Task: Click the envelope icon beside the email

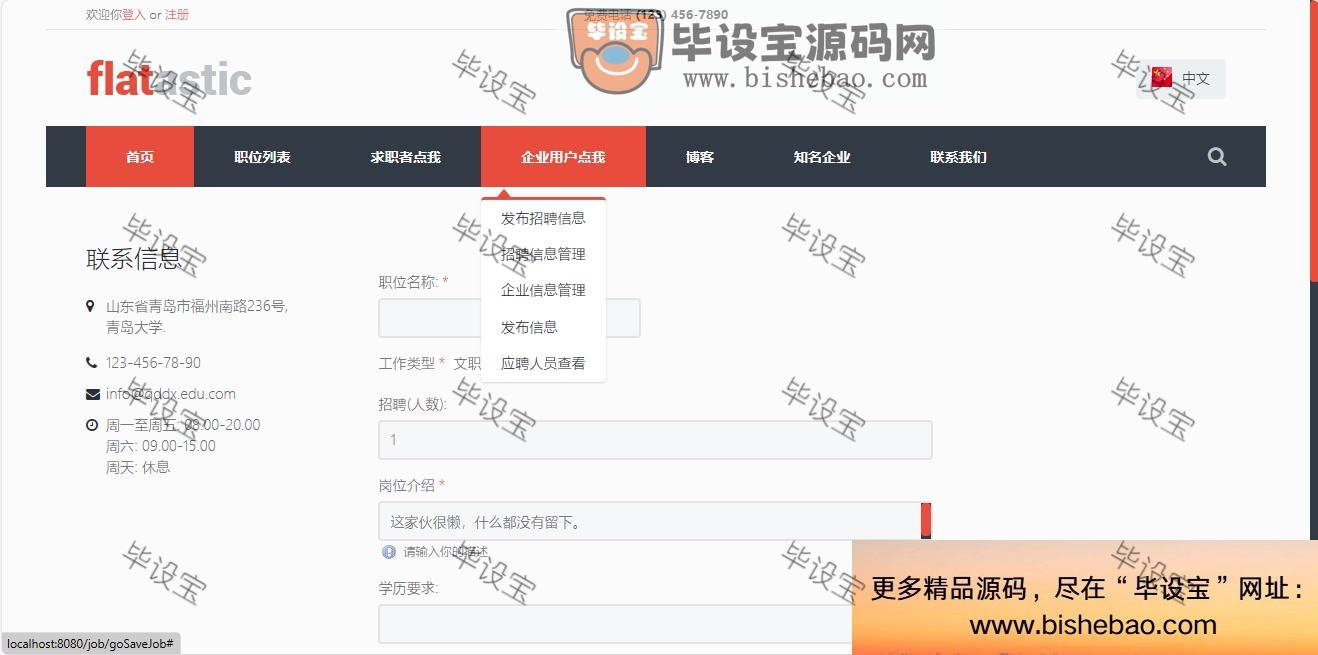Action: coord(92,394)
